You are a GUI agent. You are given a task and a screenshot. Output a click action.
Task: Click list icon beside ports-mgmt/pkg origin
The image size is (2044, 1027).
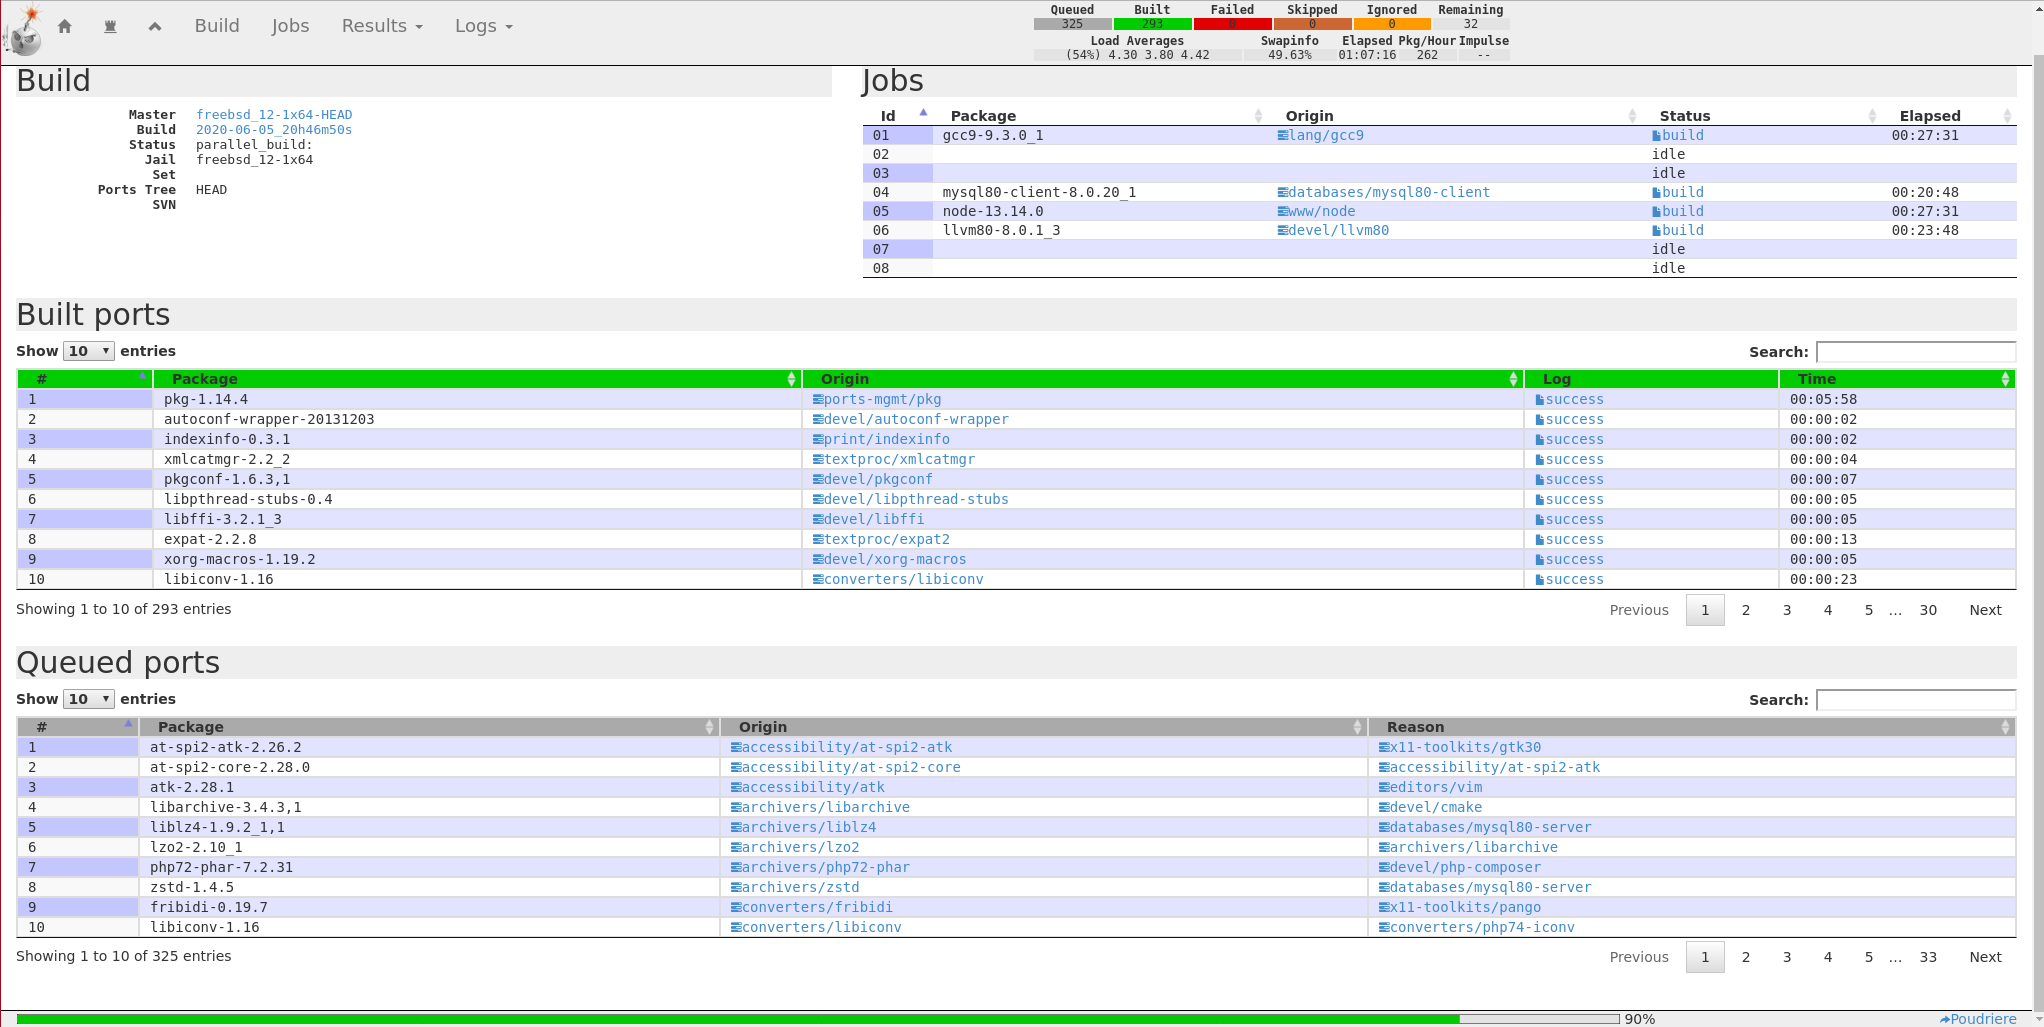coord(818,400)
